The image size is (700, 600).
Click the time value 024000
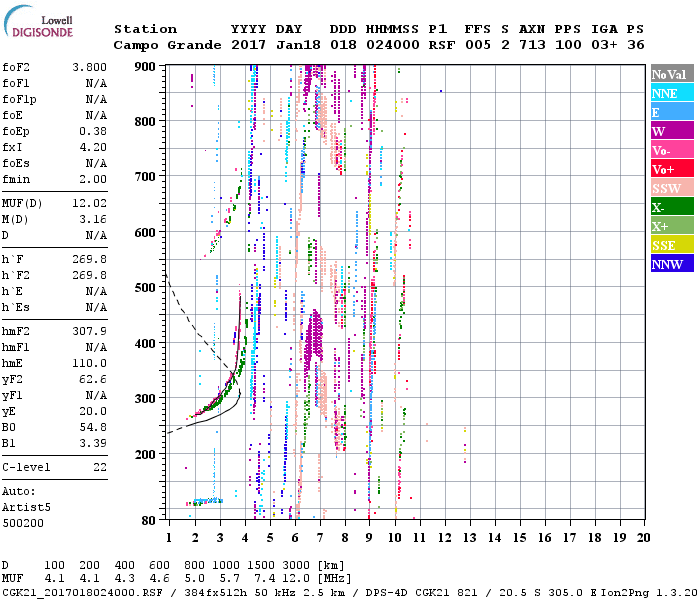coord(393,45)
